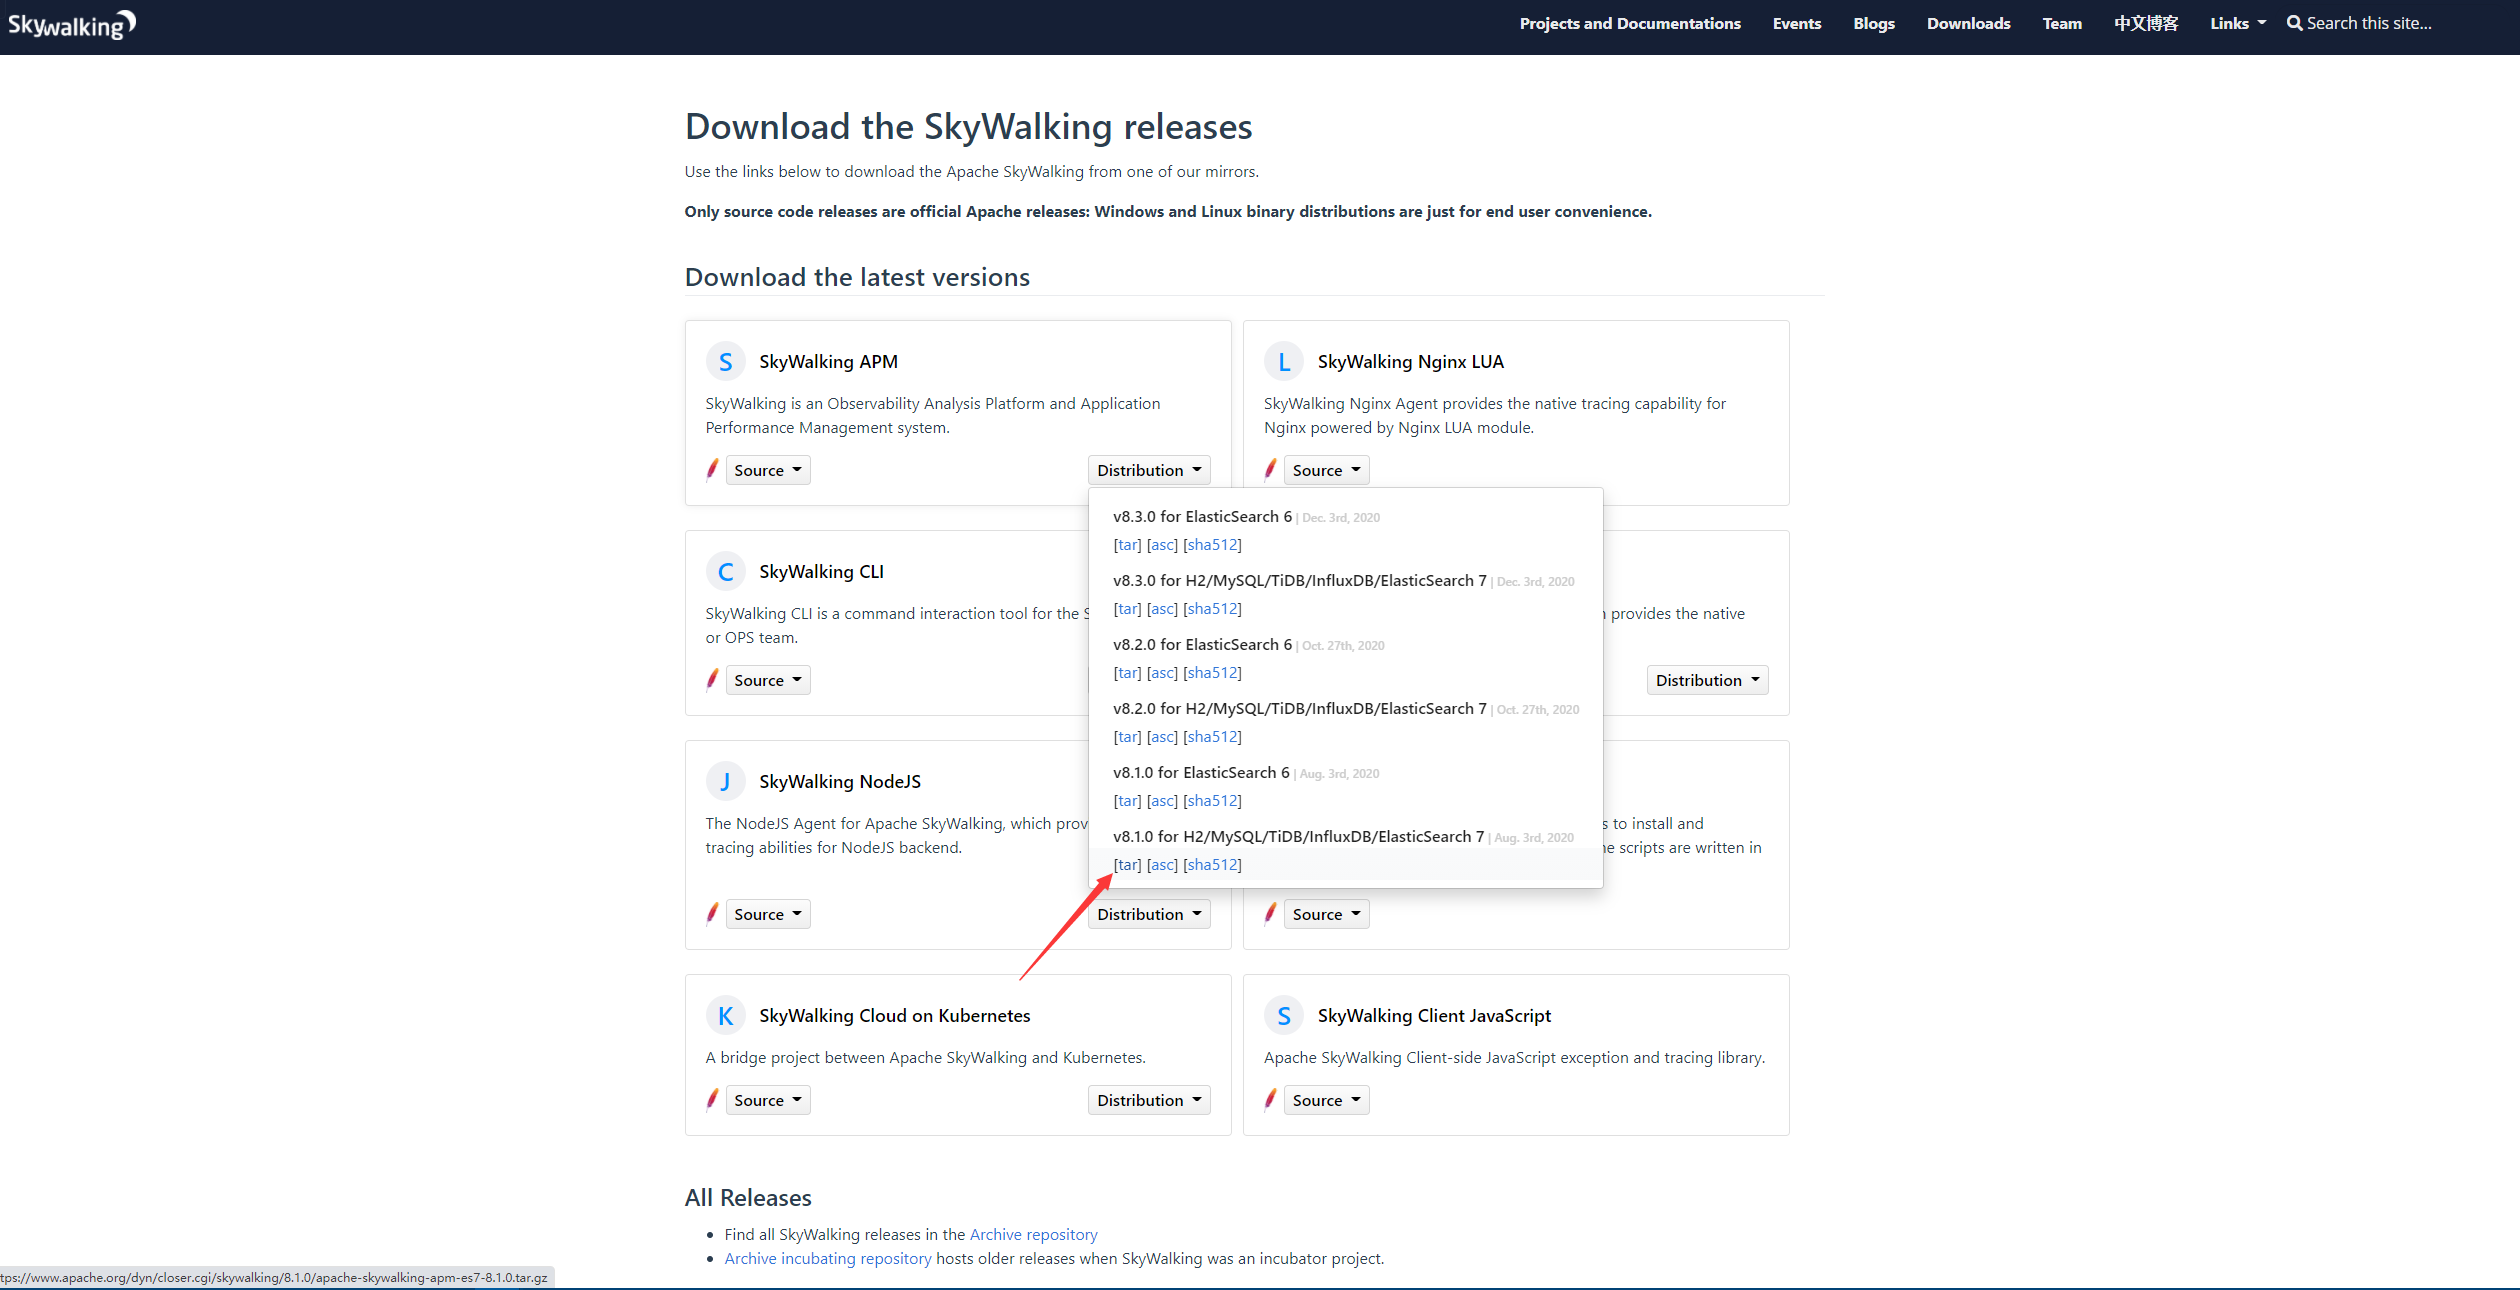This screenshot has height=1290, width=2520.
Task: Open Distribution dropdown right of the open menu
Action: pos(1707,680)
